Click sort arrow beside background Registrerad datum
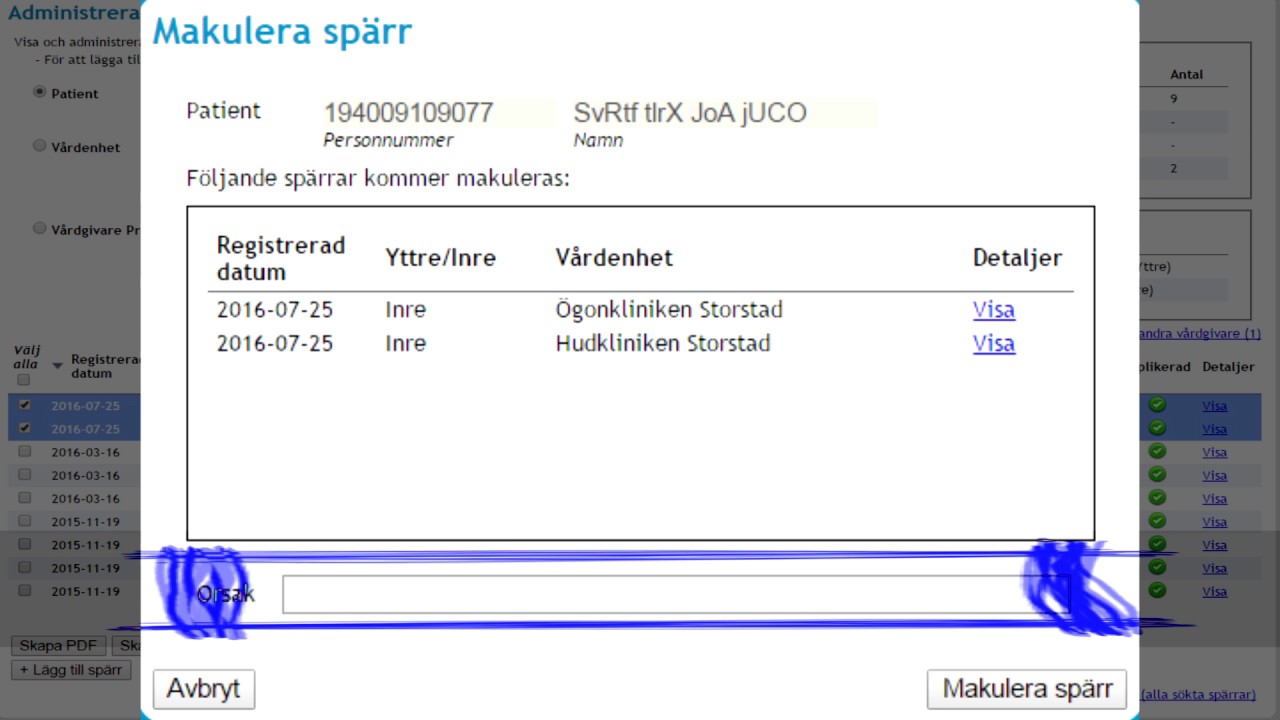 (58, 366)
